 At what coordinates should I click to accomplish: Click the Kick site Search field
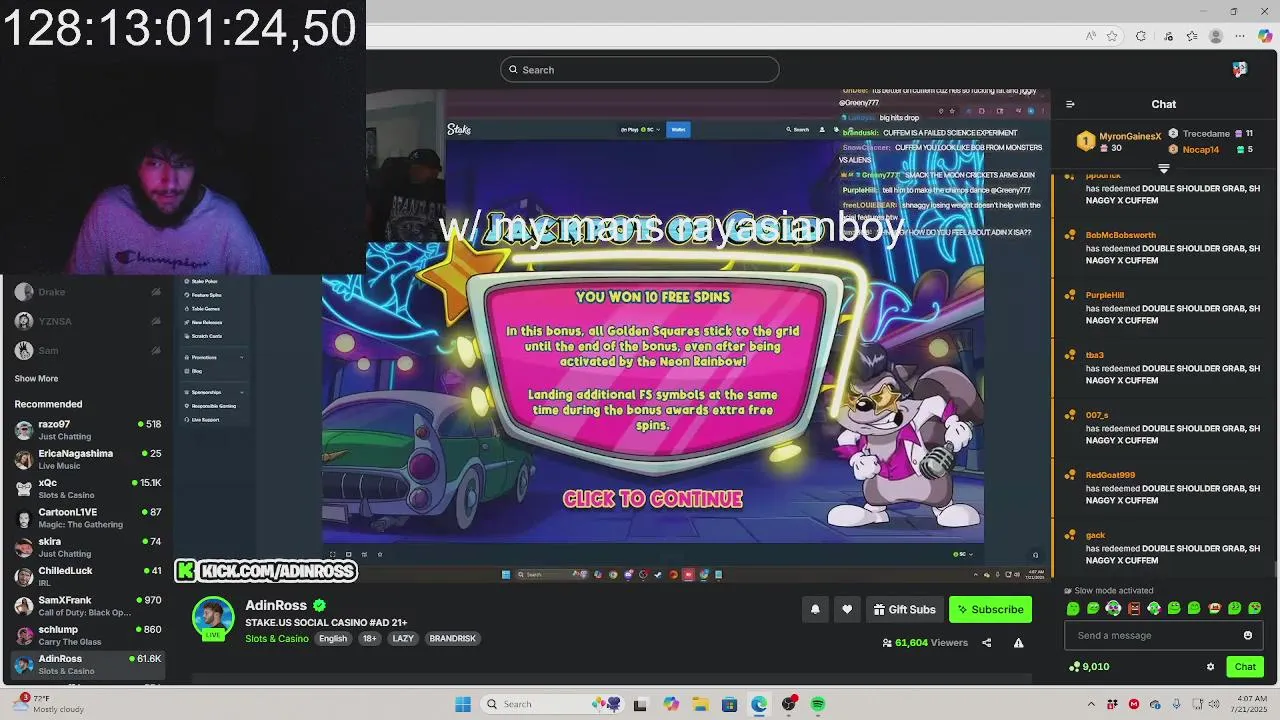point(640,69)
